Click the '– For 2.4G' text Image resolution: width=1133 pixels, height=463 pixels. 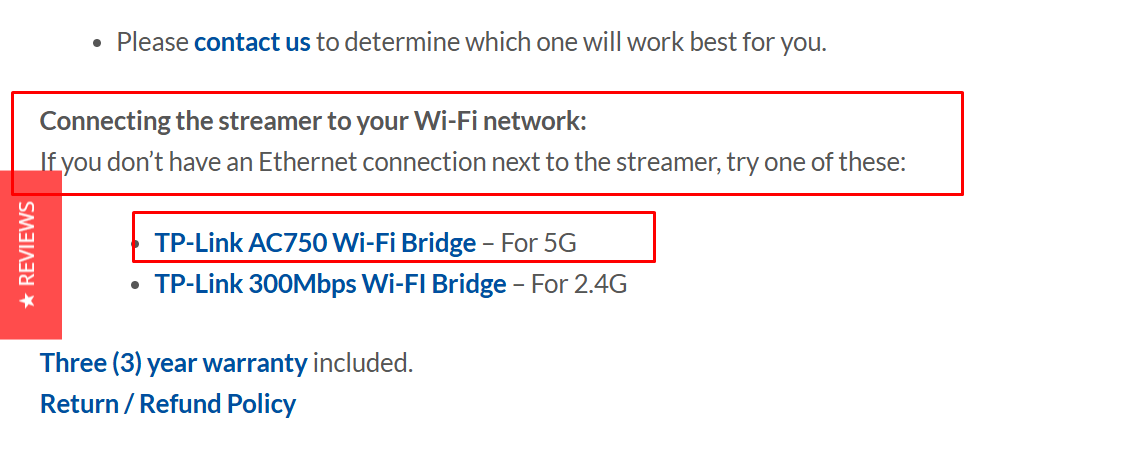pos(569,284)
